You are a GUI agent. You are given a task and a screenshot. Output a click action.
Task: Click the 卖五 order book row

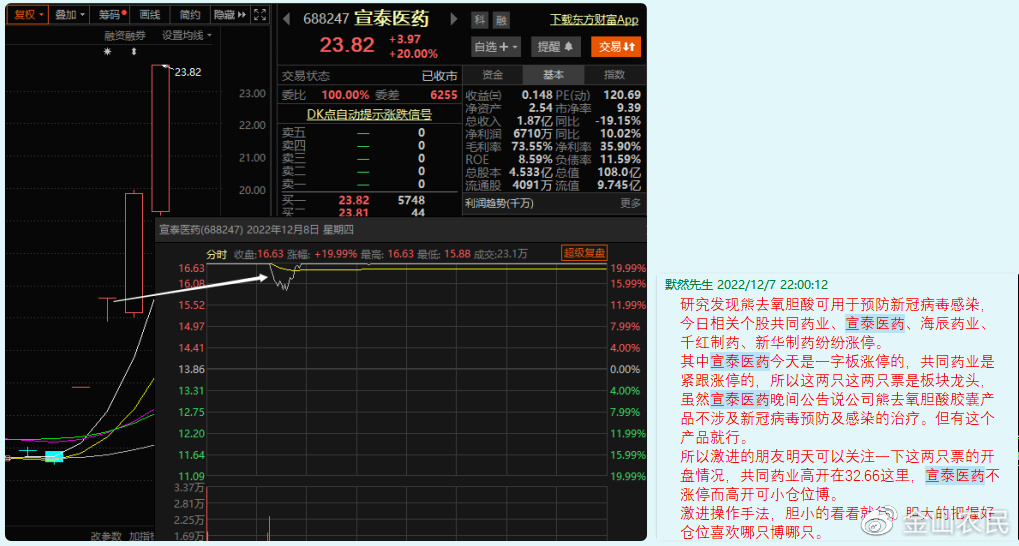coord(368,133)
